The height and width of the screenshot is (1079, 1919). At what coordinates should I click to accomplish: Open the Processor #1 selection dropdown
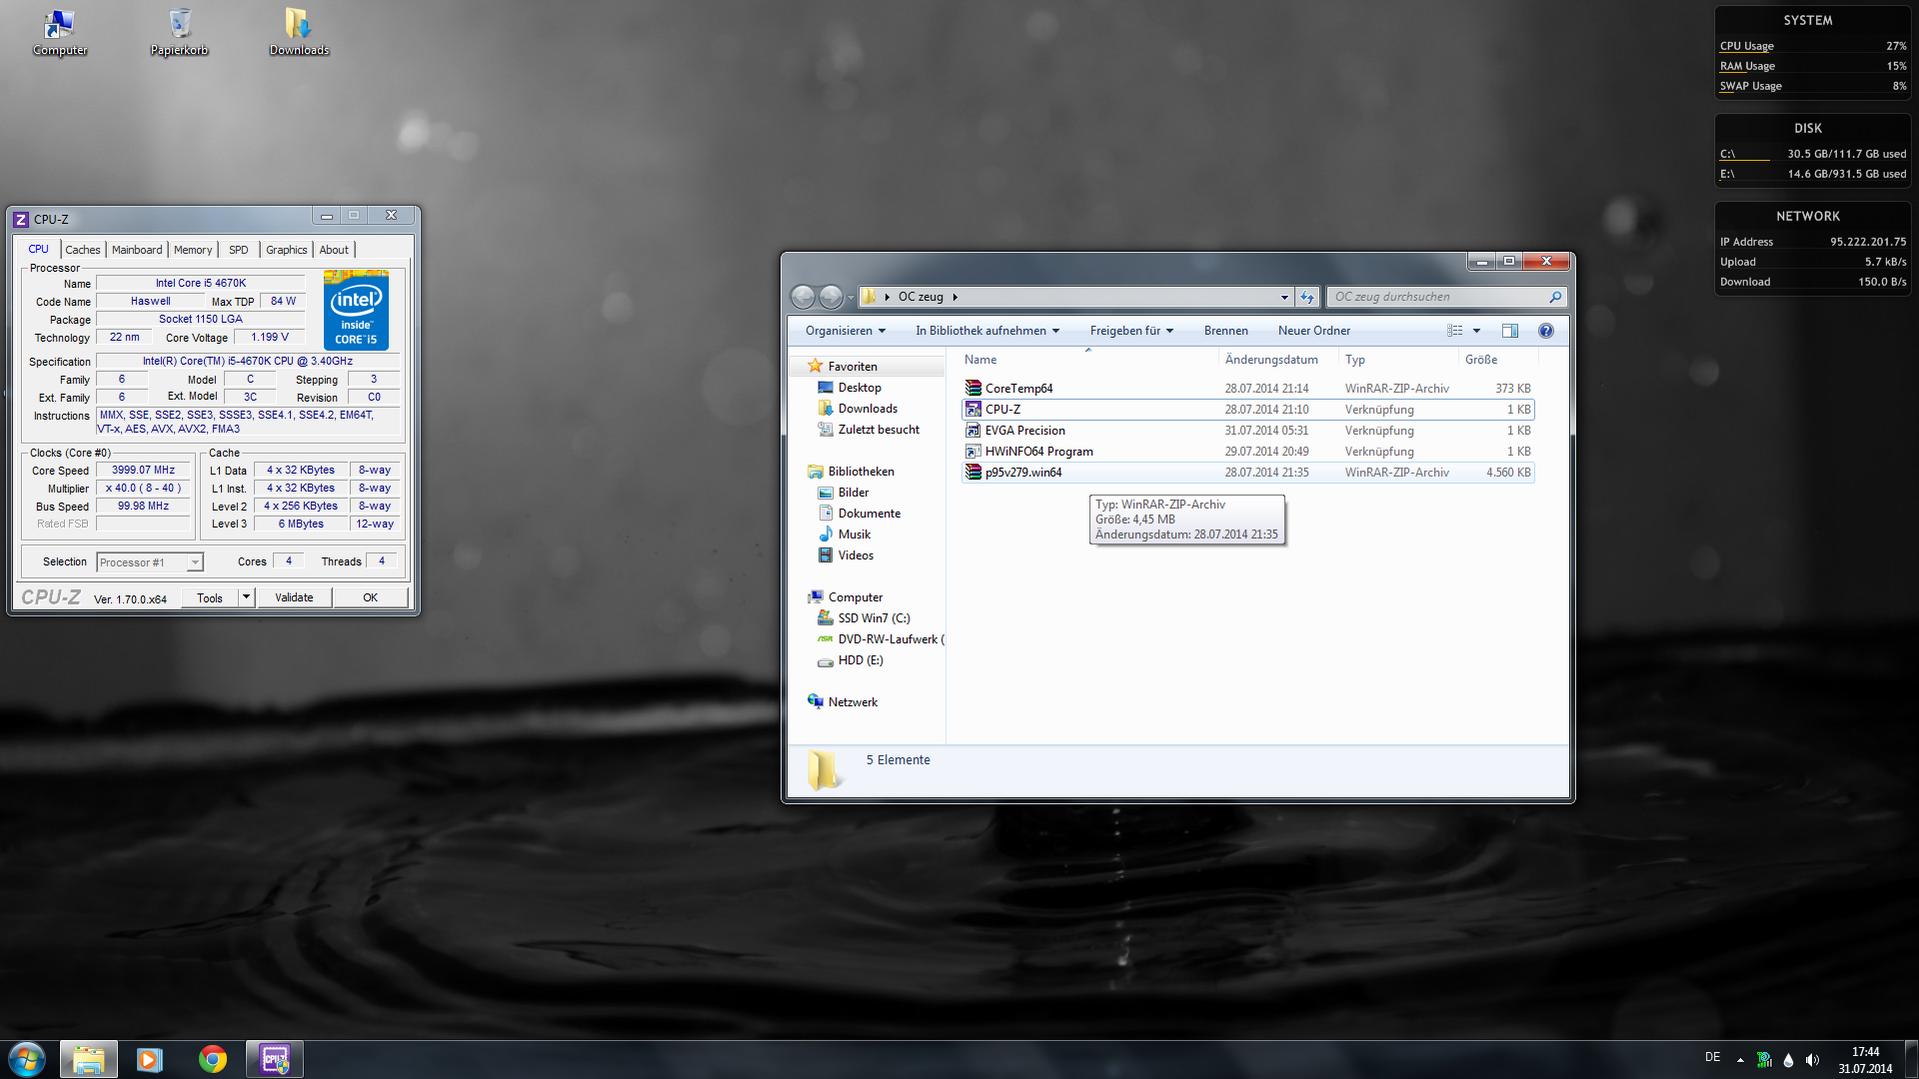point(150,562)
